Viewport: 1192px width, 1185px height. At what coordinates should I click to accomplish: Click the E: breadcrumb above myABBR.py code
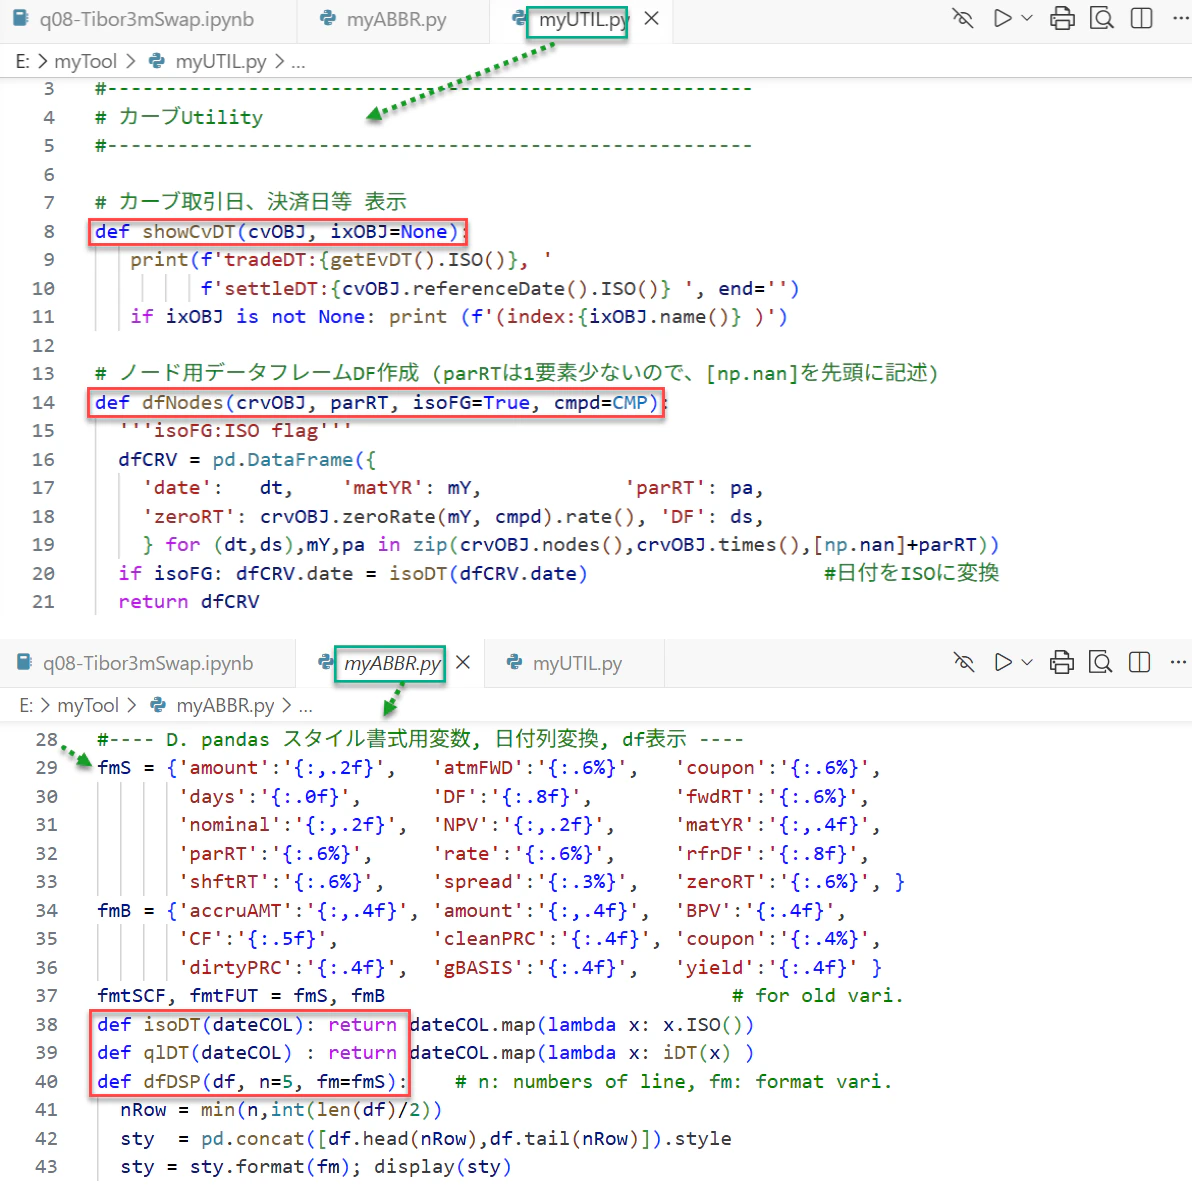coord(26,705)
